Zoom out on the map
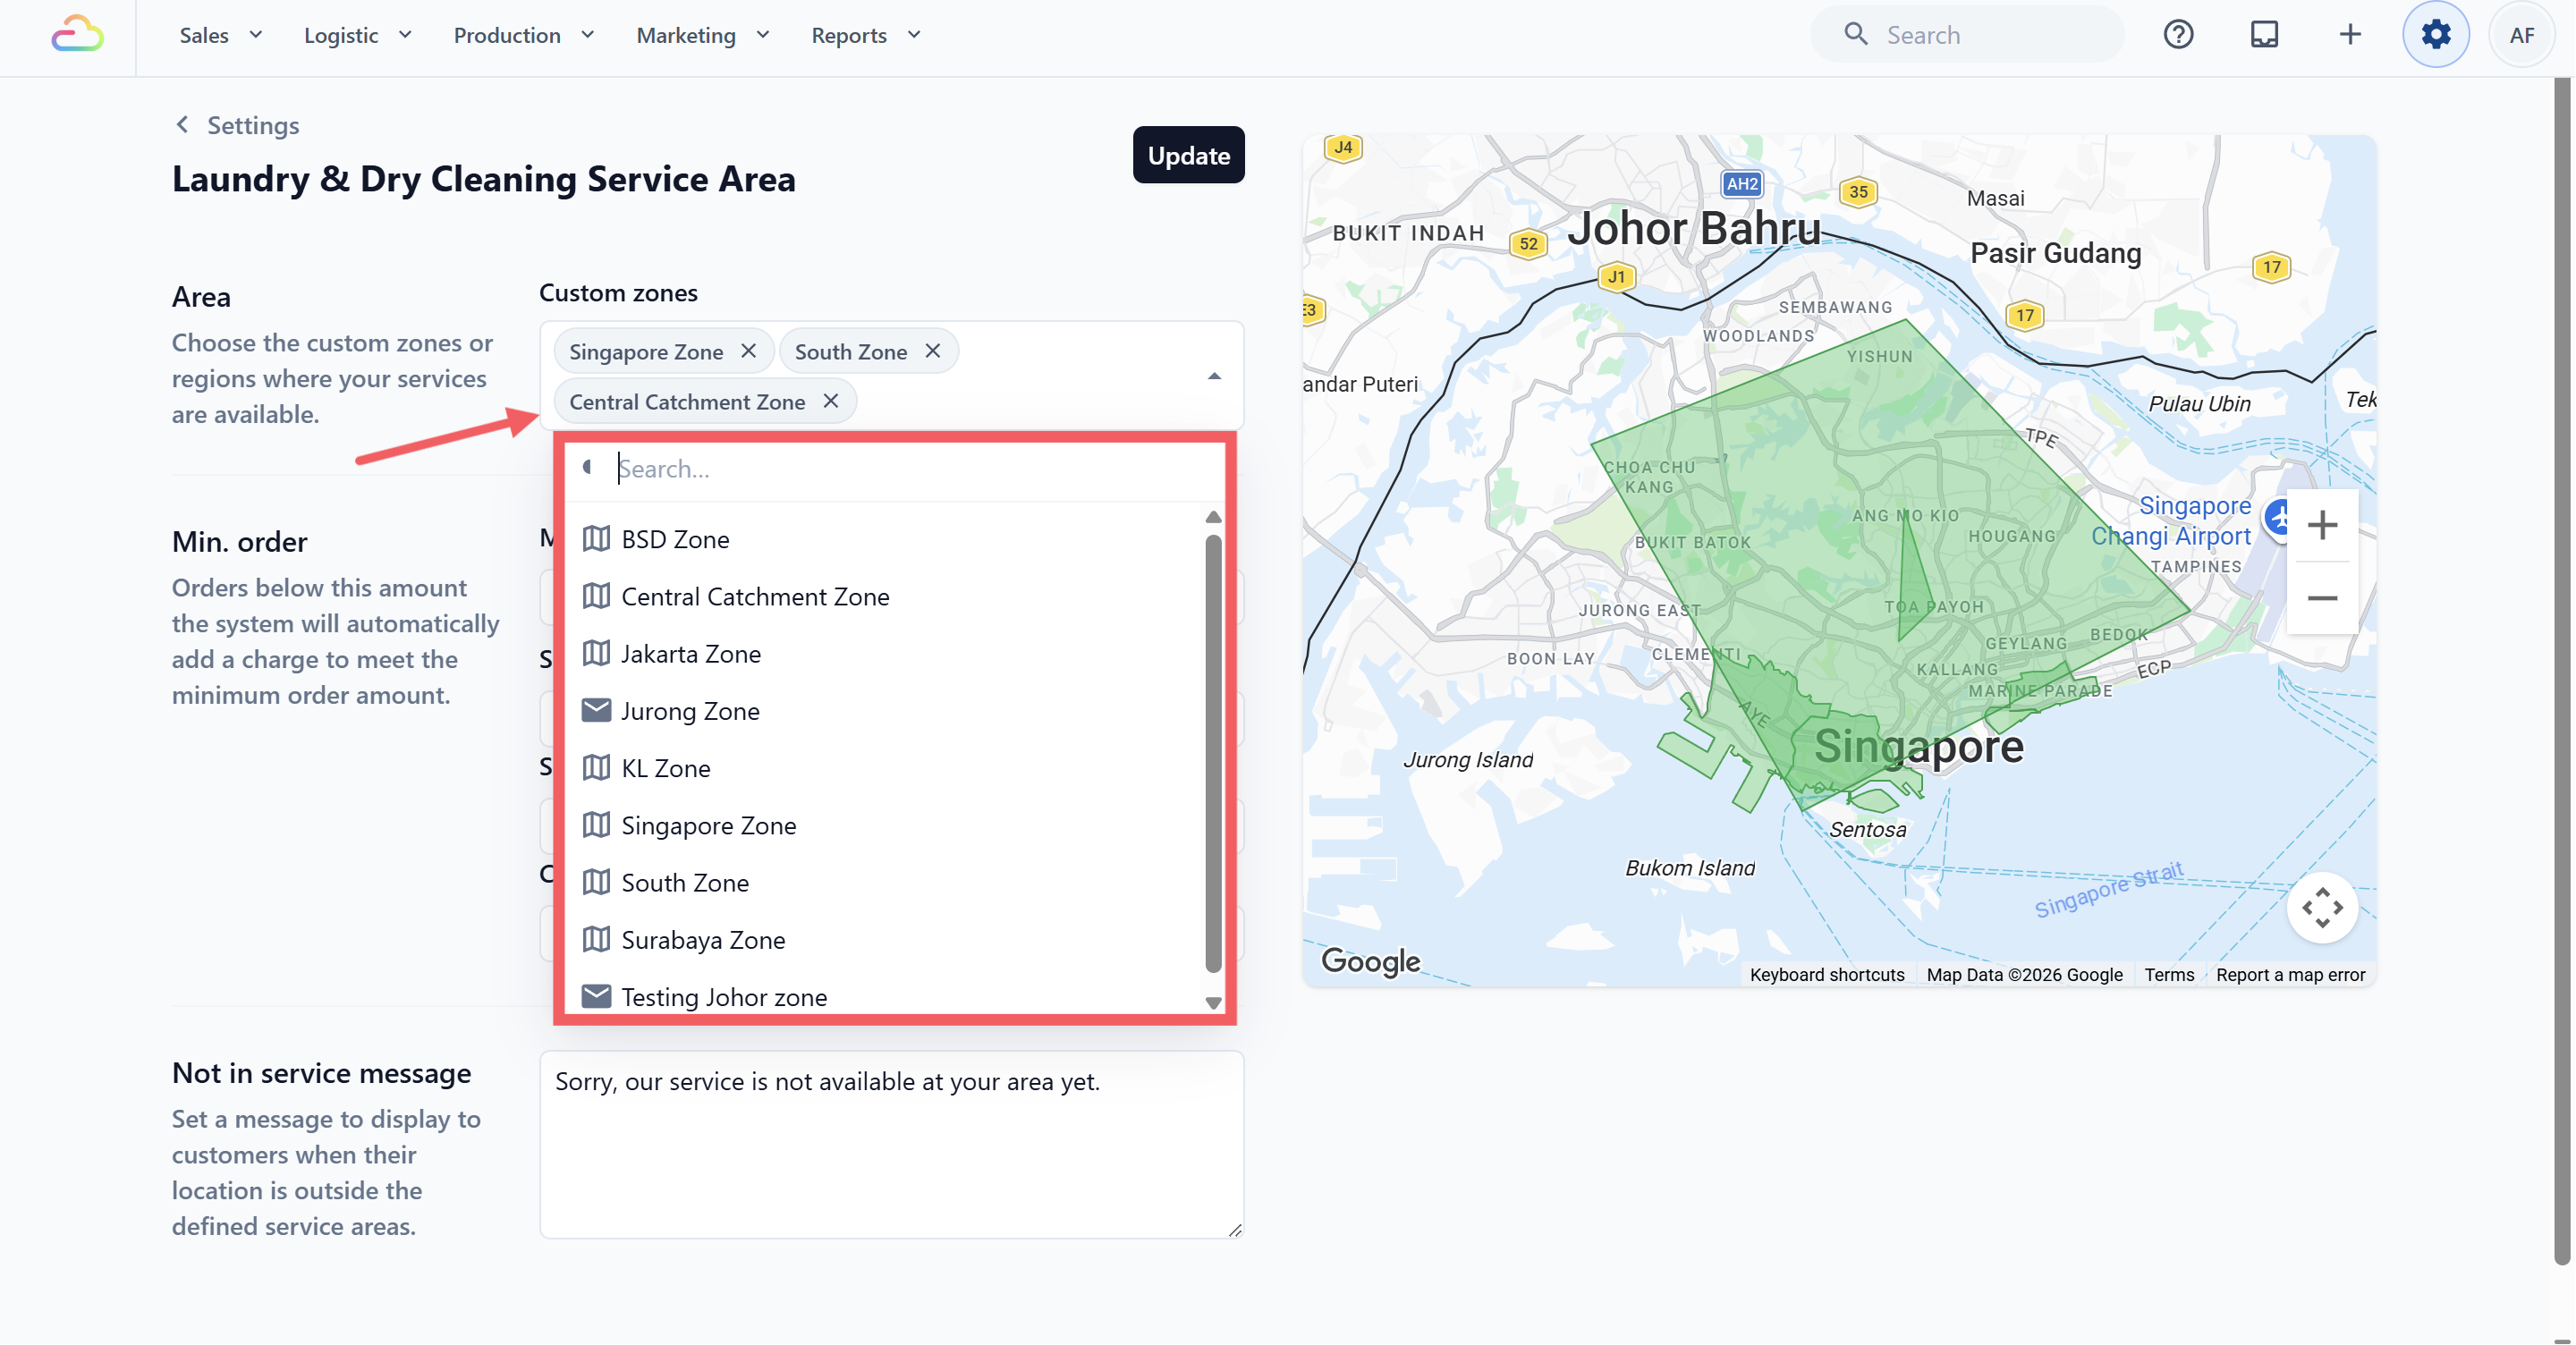The width and height of the screenshot is (2576, 1345). click(2322, 598)
